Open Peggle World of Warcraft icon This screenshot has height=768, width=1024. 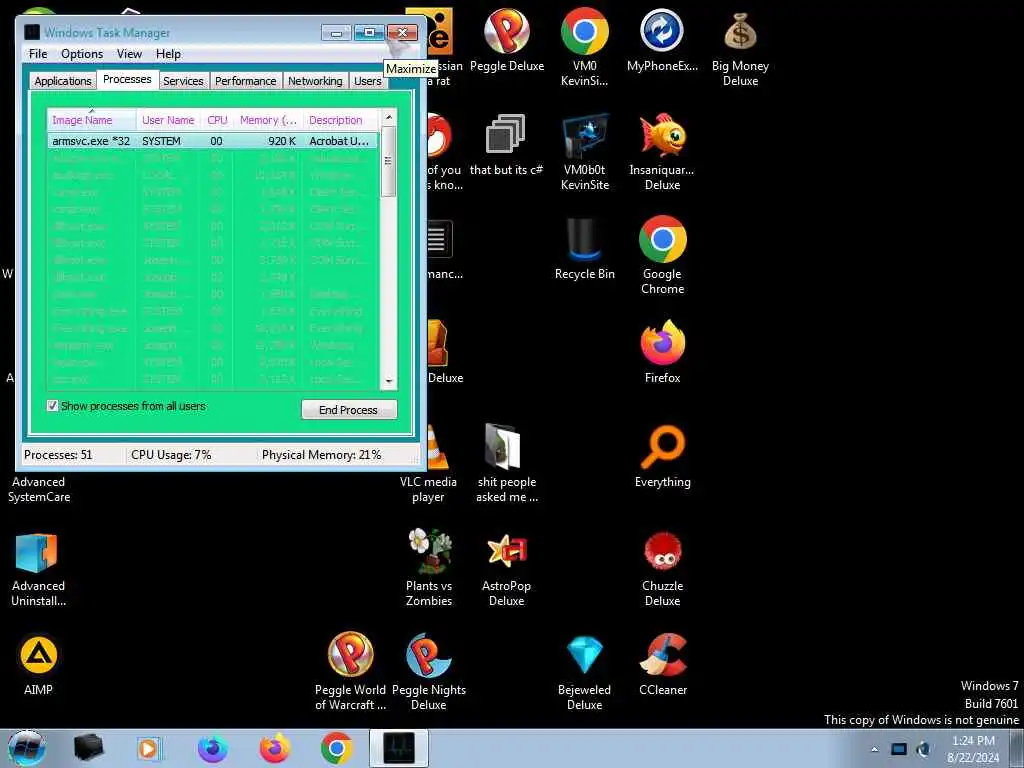[350, 671]
